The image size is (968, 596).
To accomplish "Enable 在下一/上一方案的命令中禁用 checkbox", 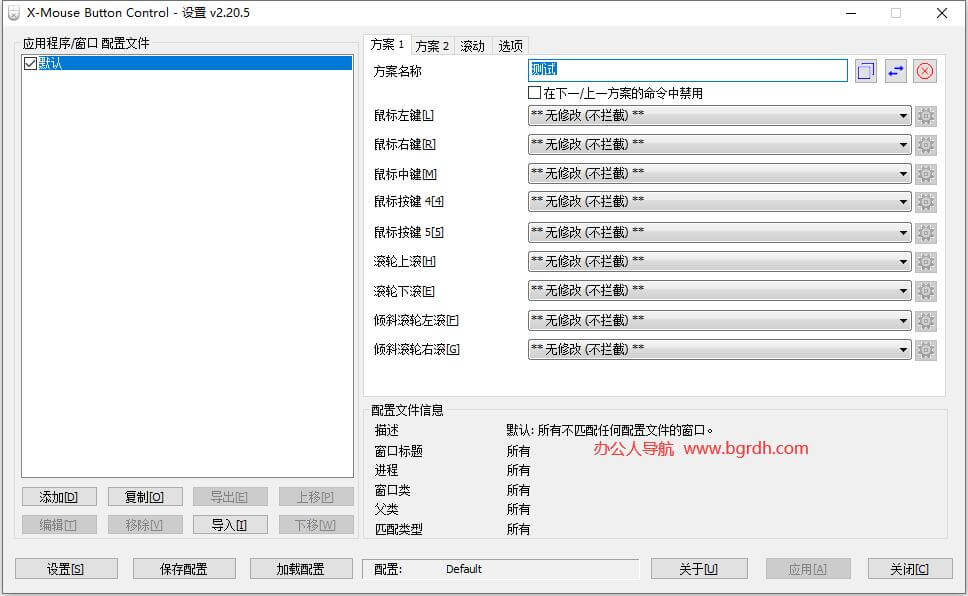I will point(535,93).
